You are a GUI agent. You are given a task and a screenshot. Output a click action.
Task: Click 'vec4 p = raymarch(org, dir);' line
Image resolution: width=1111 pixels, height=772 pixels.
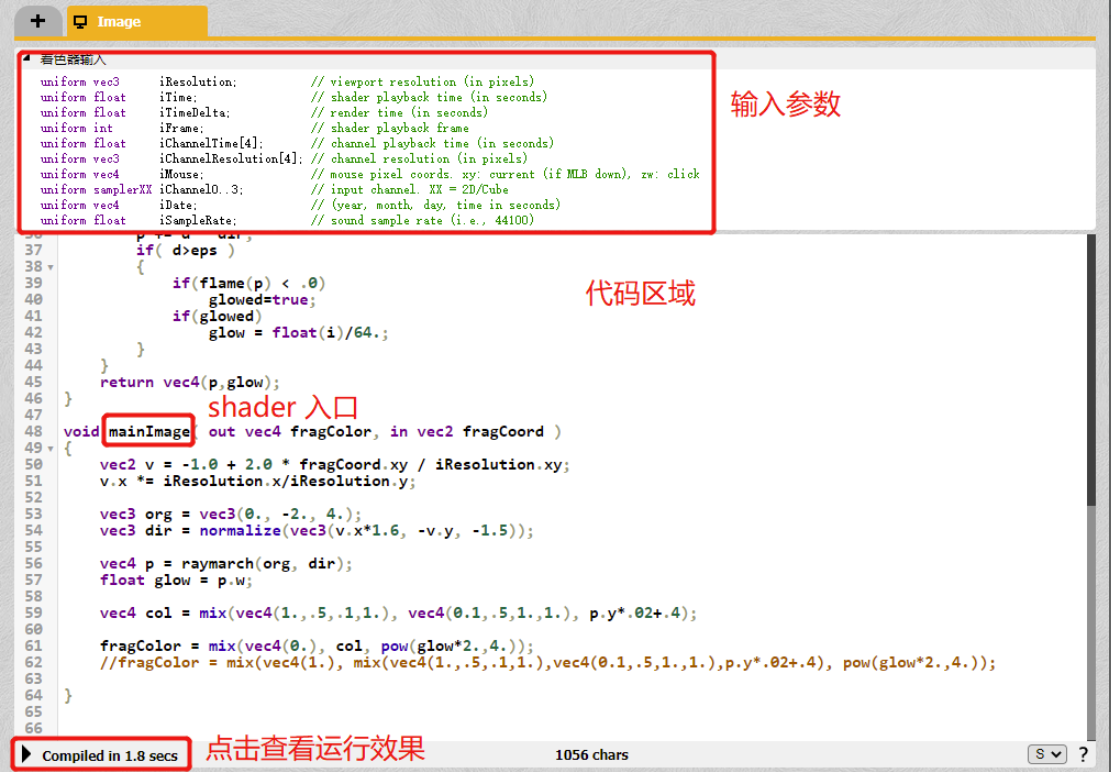click(x=226, y=564)
